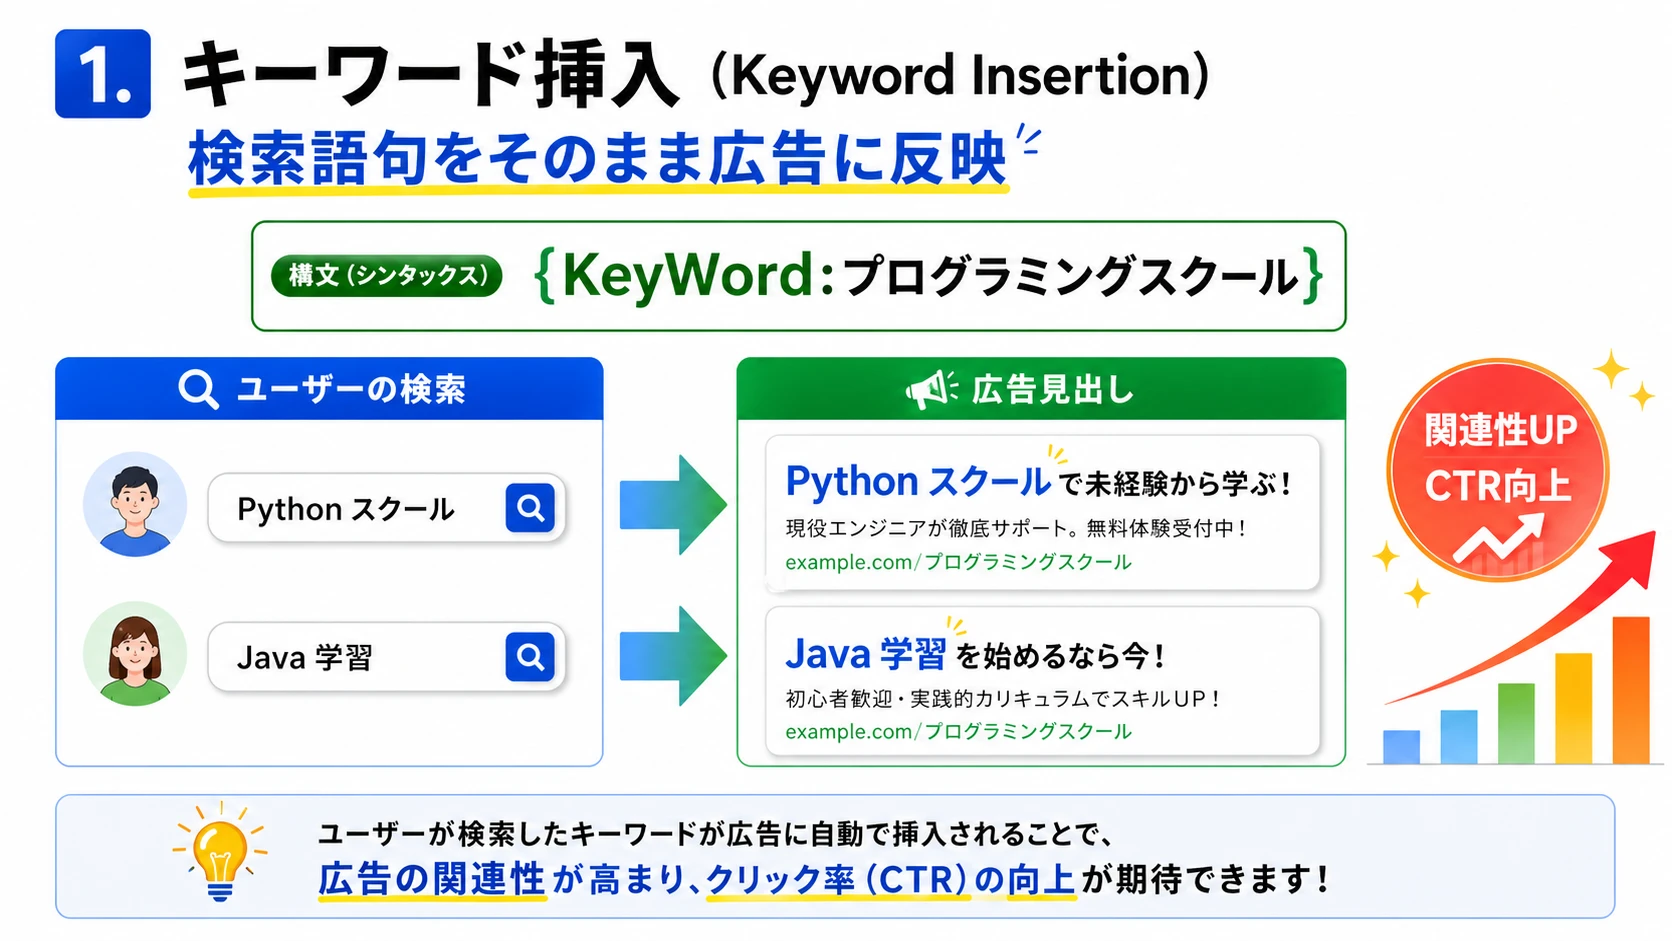Click the Python スクール search field
Viewport: 1672px width, 941px height.
[x=387, y=508]
